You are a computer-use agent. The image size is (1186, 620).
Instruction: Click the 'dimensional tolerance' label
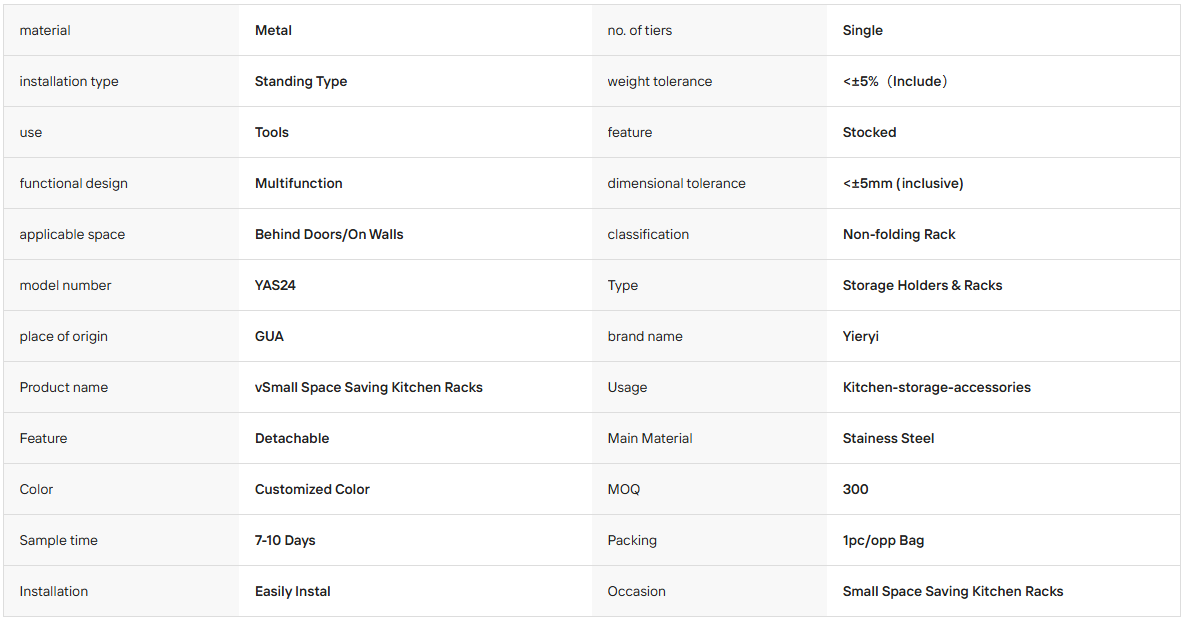676,183
